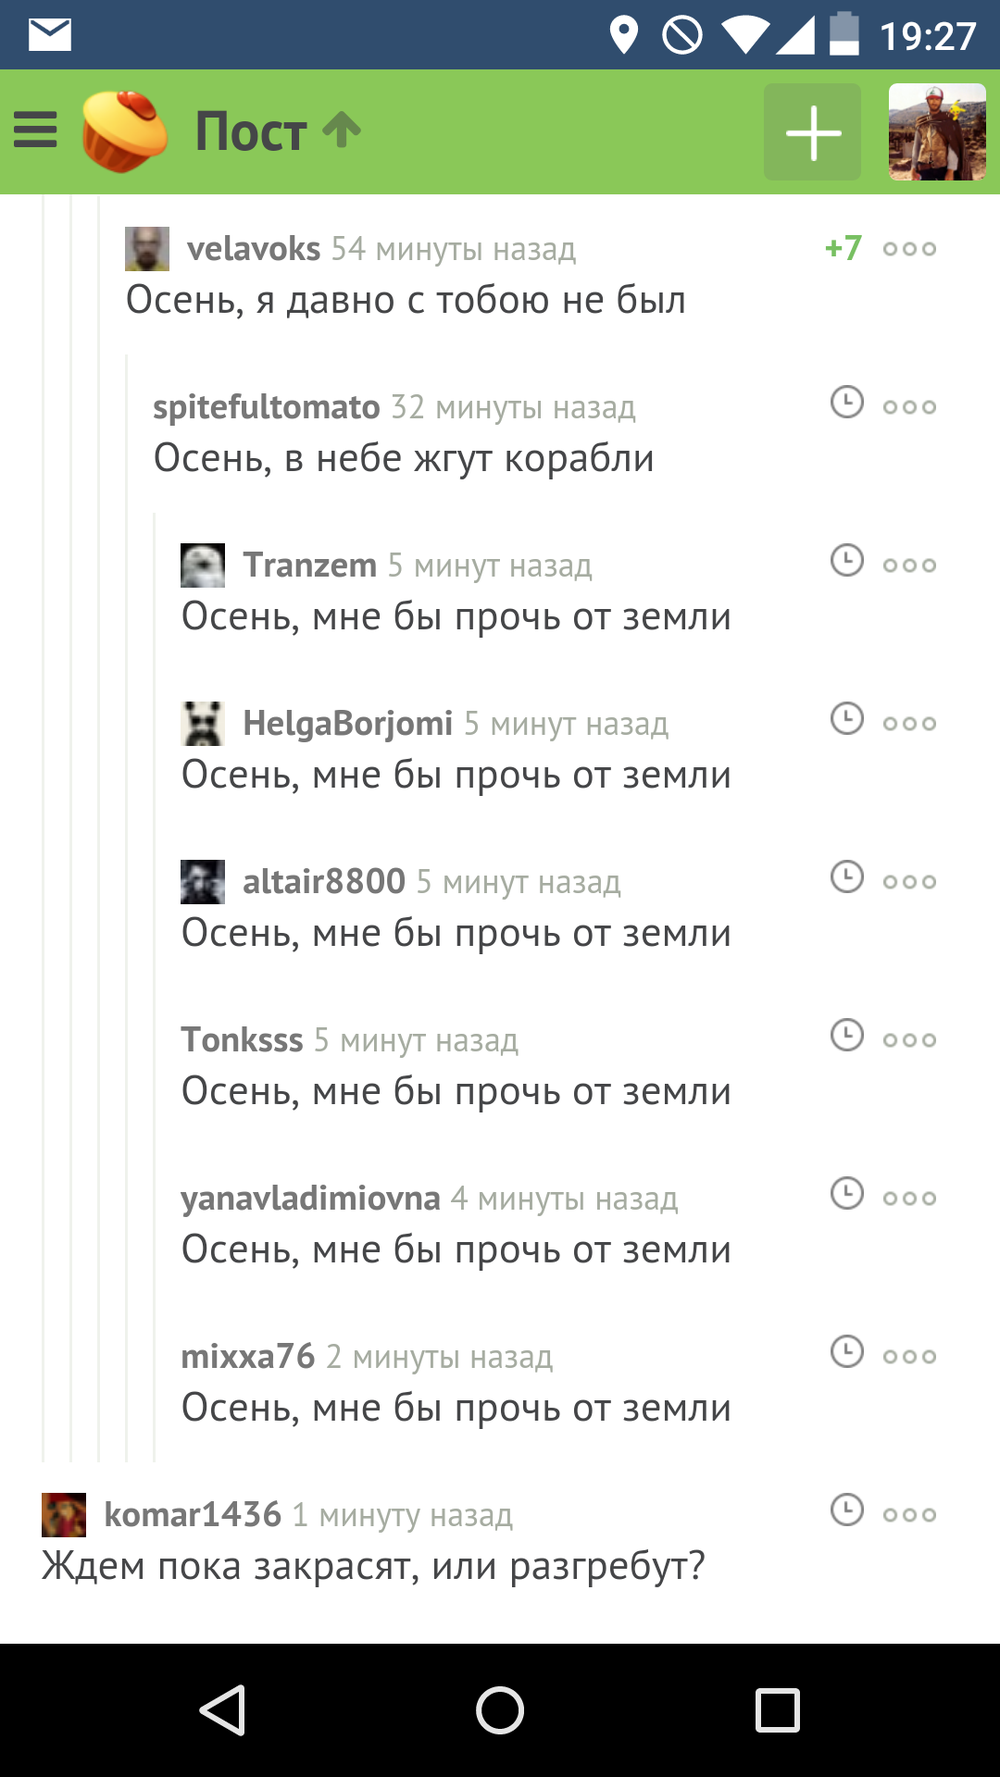Screen dimensions: 1000x1777
Task: Open three-dot menu on velavoks comment
Action: 909,249
